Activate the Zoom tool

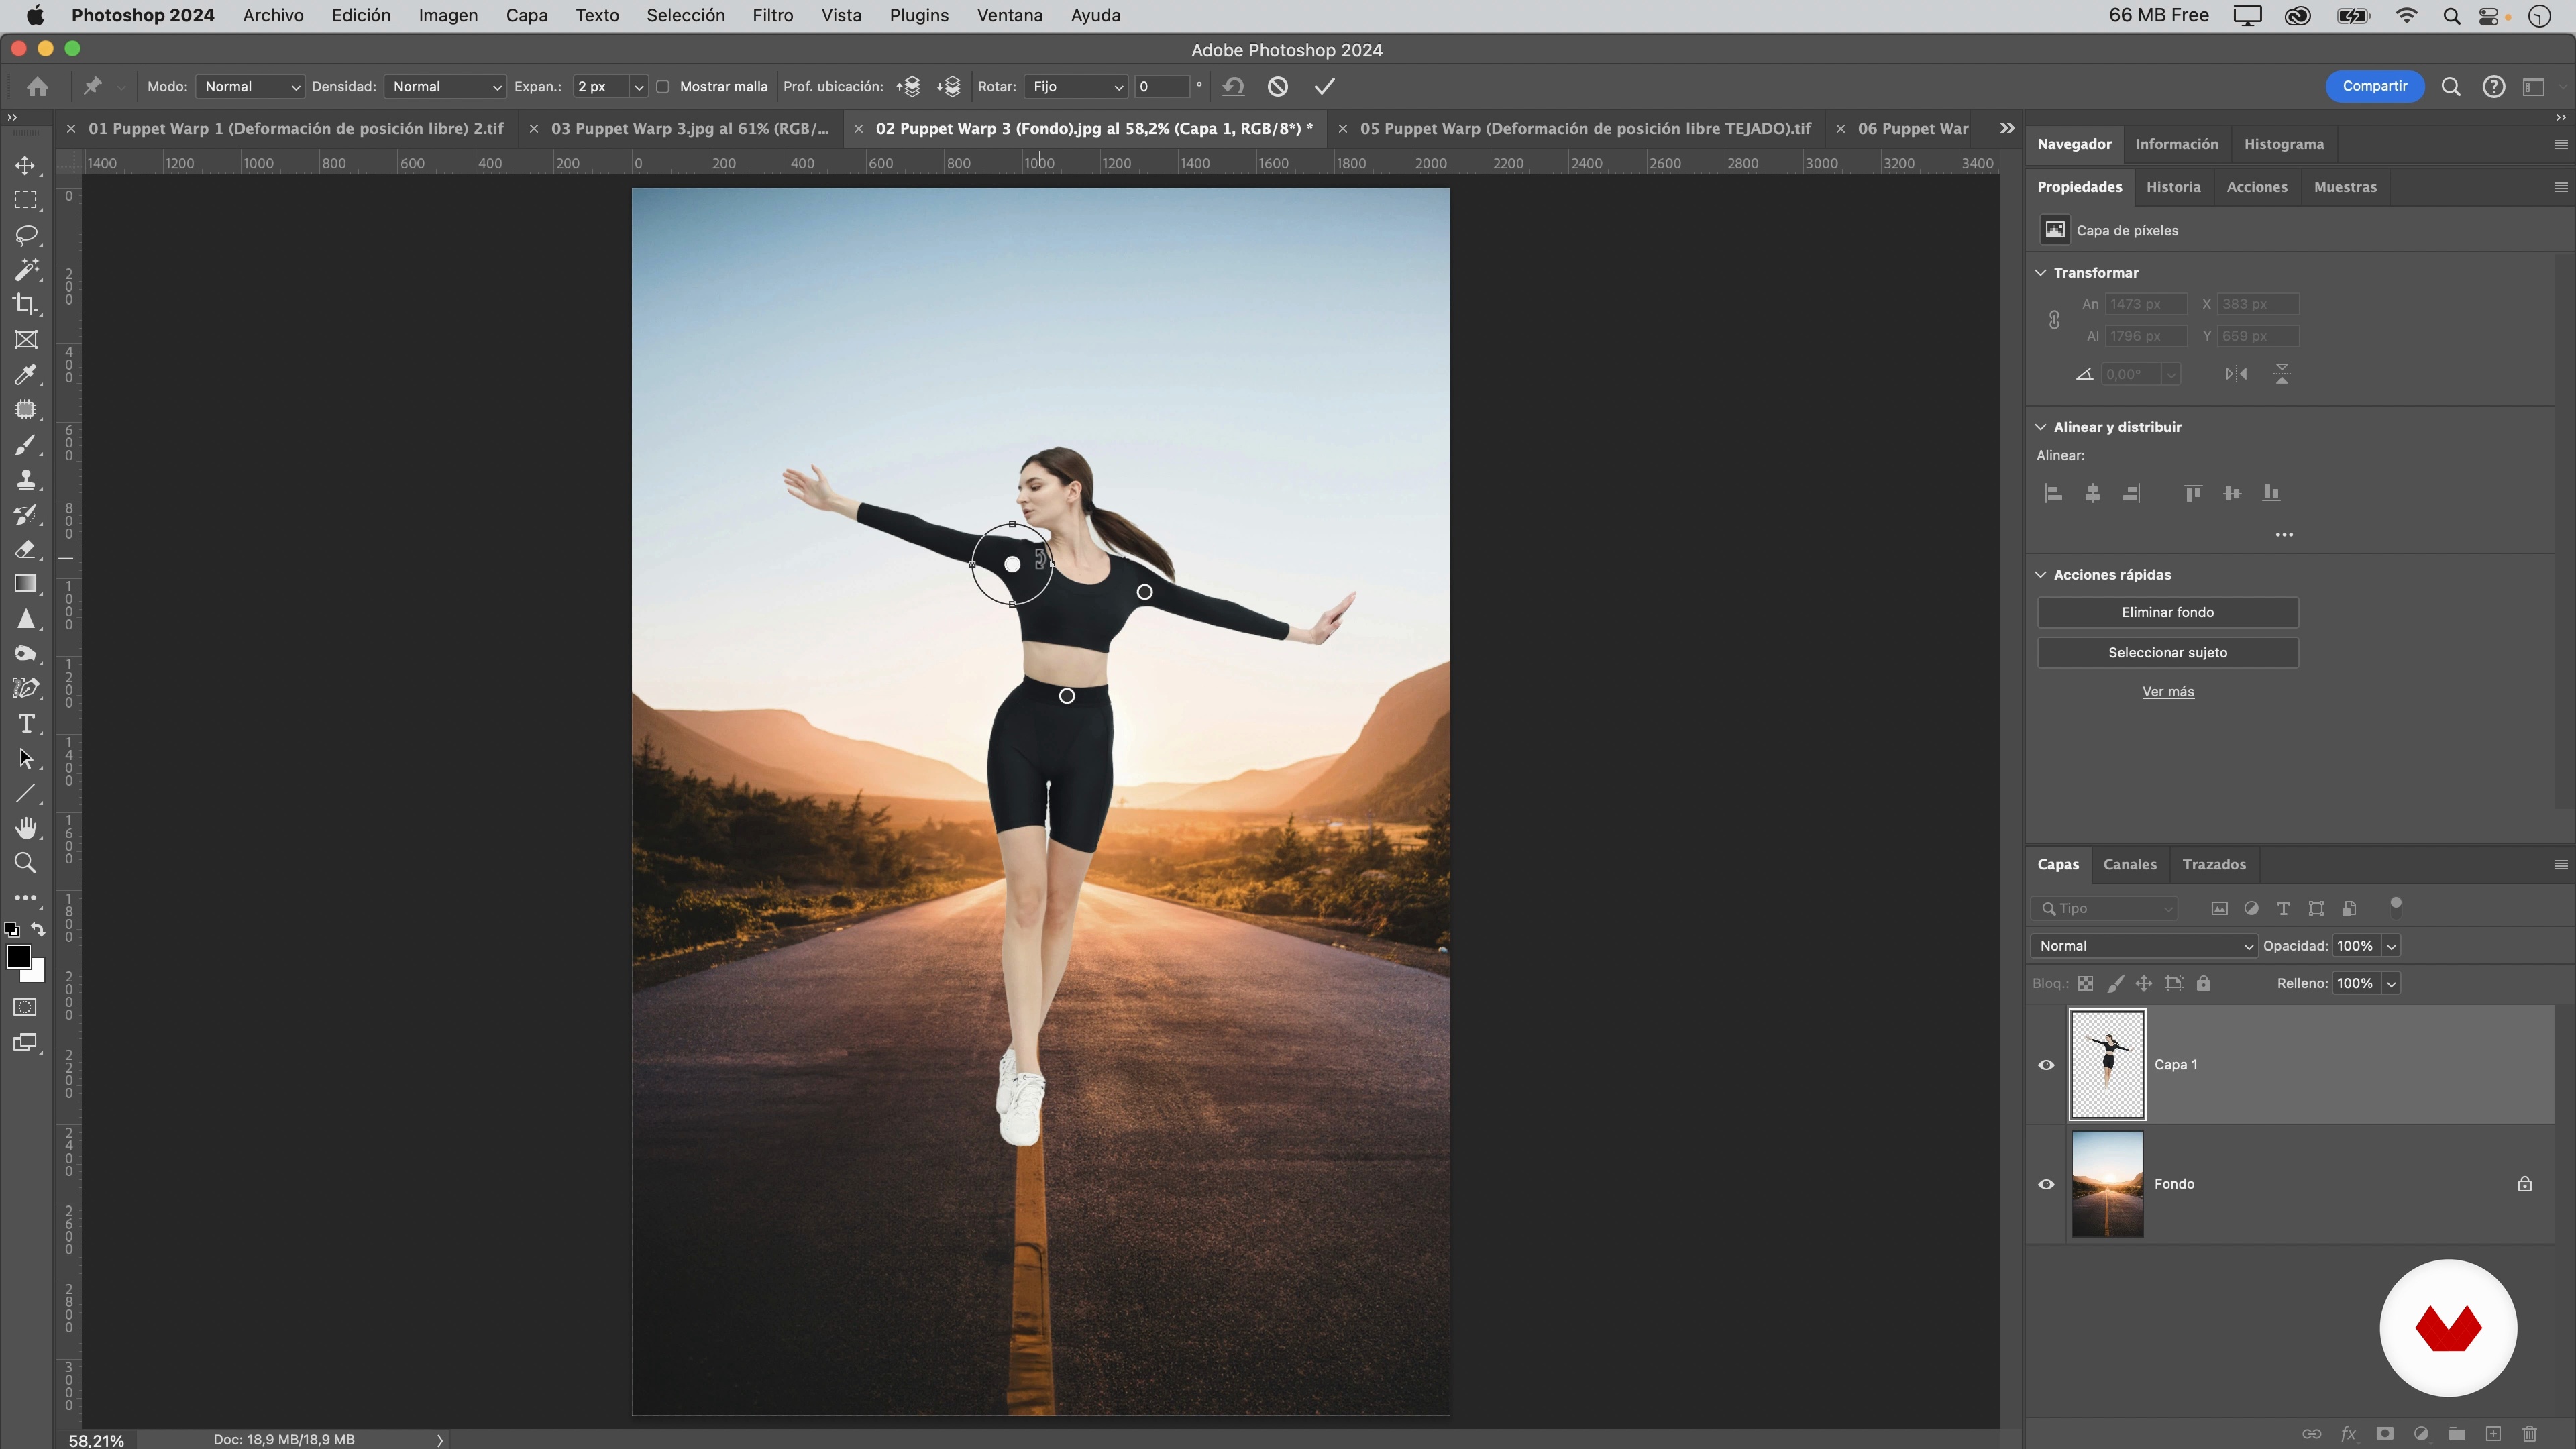pyautogui.click(x=26, y=863)
